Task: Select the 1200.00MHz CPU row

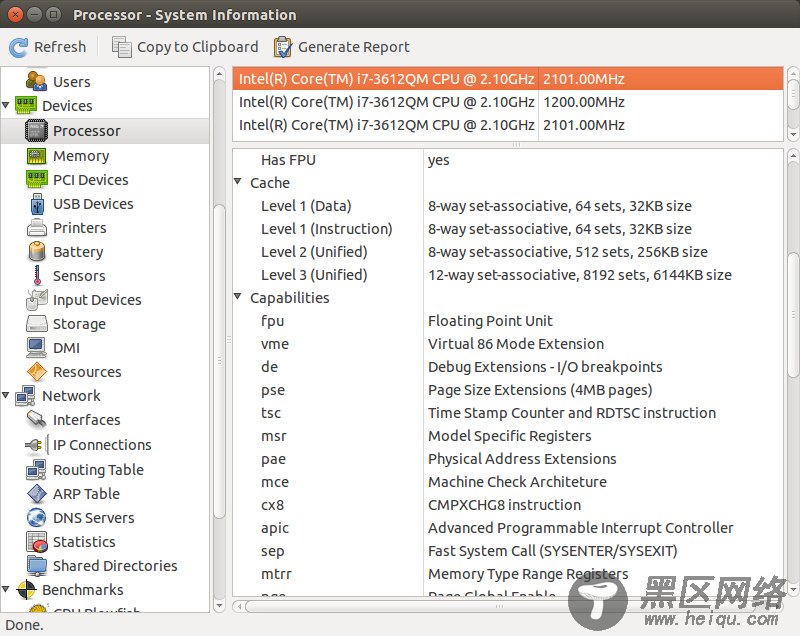Action: (508, 102)
